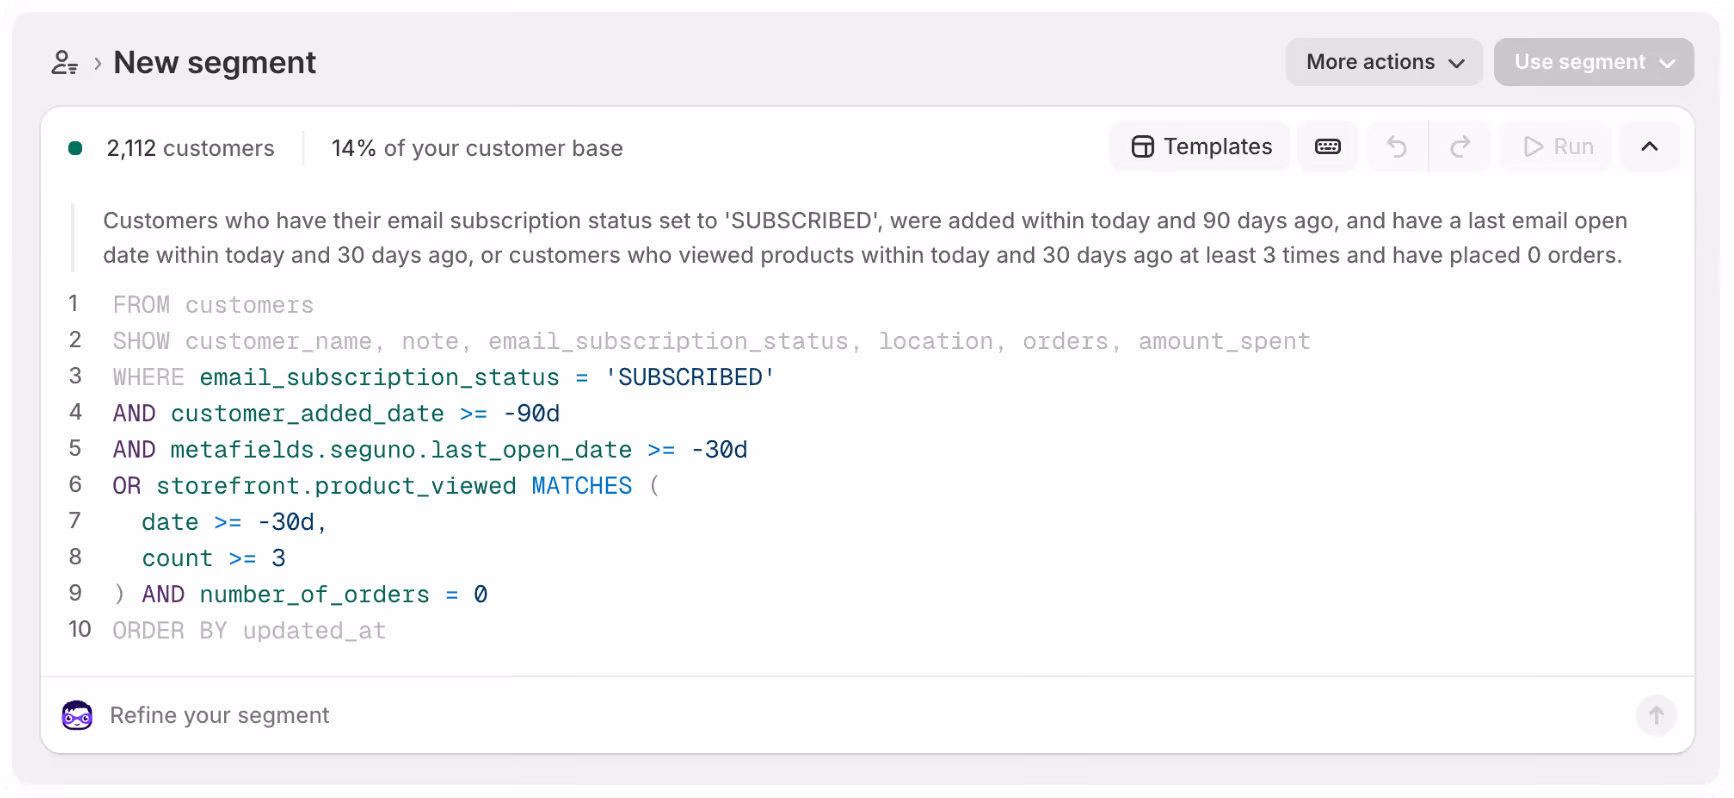The image size is (1734, 798).
Task: Submit refinement with the arrow button
Action: point(1656,716)
